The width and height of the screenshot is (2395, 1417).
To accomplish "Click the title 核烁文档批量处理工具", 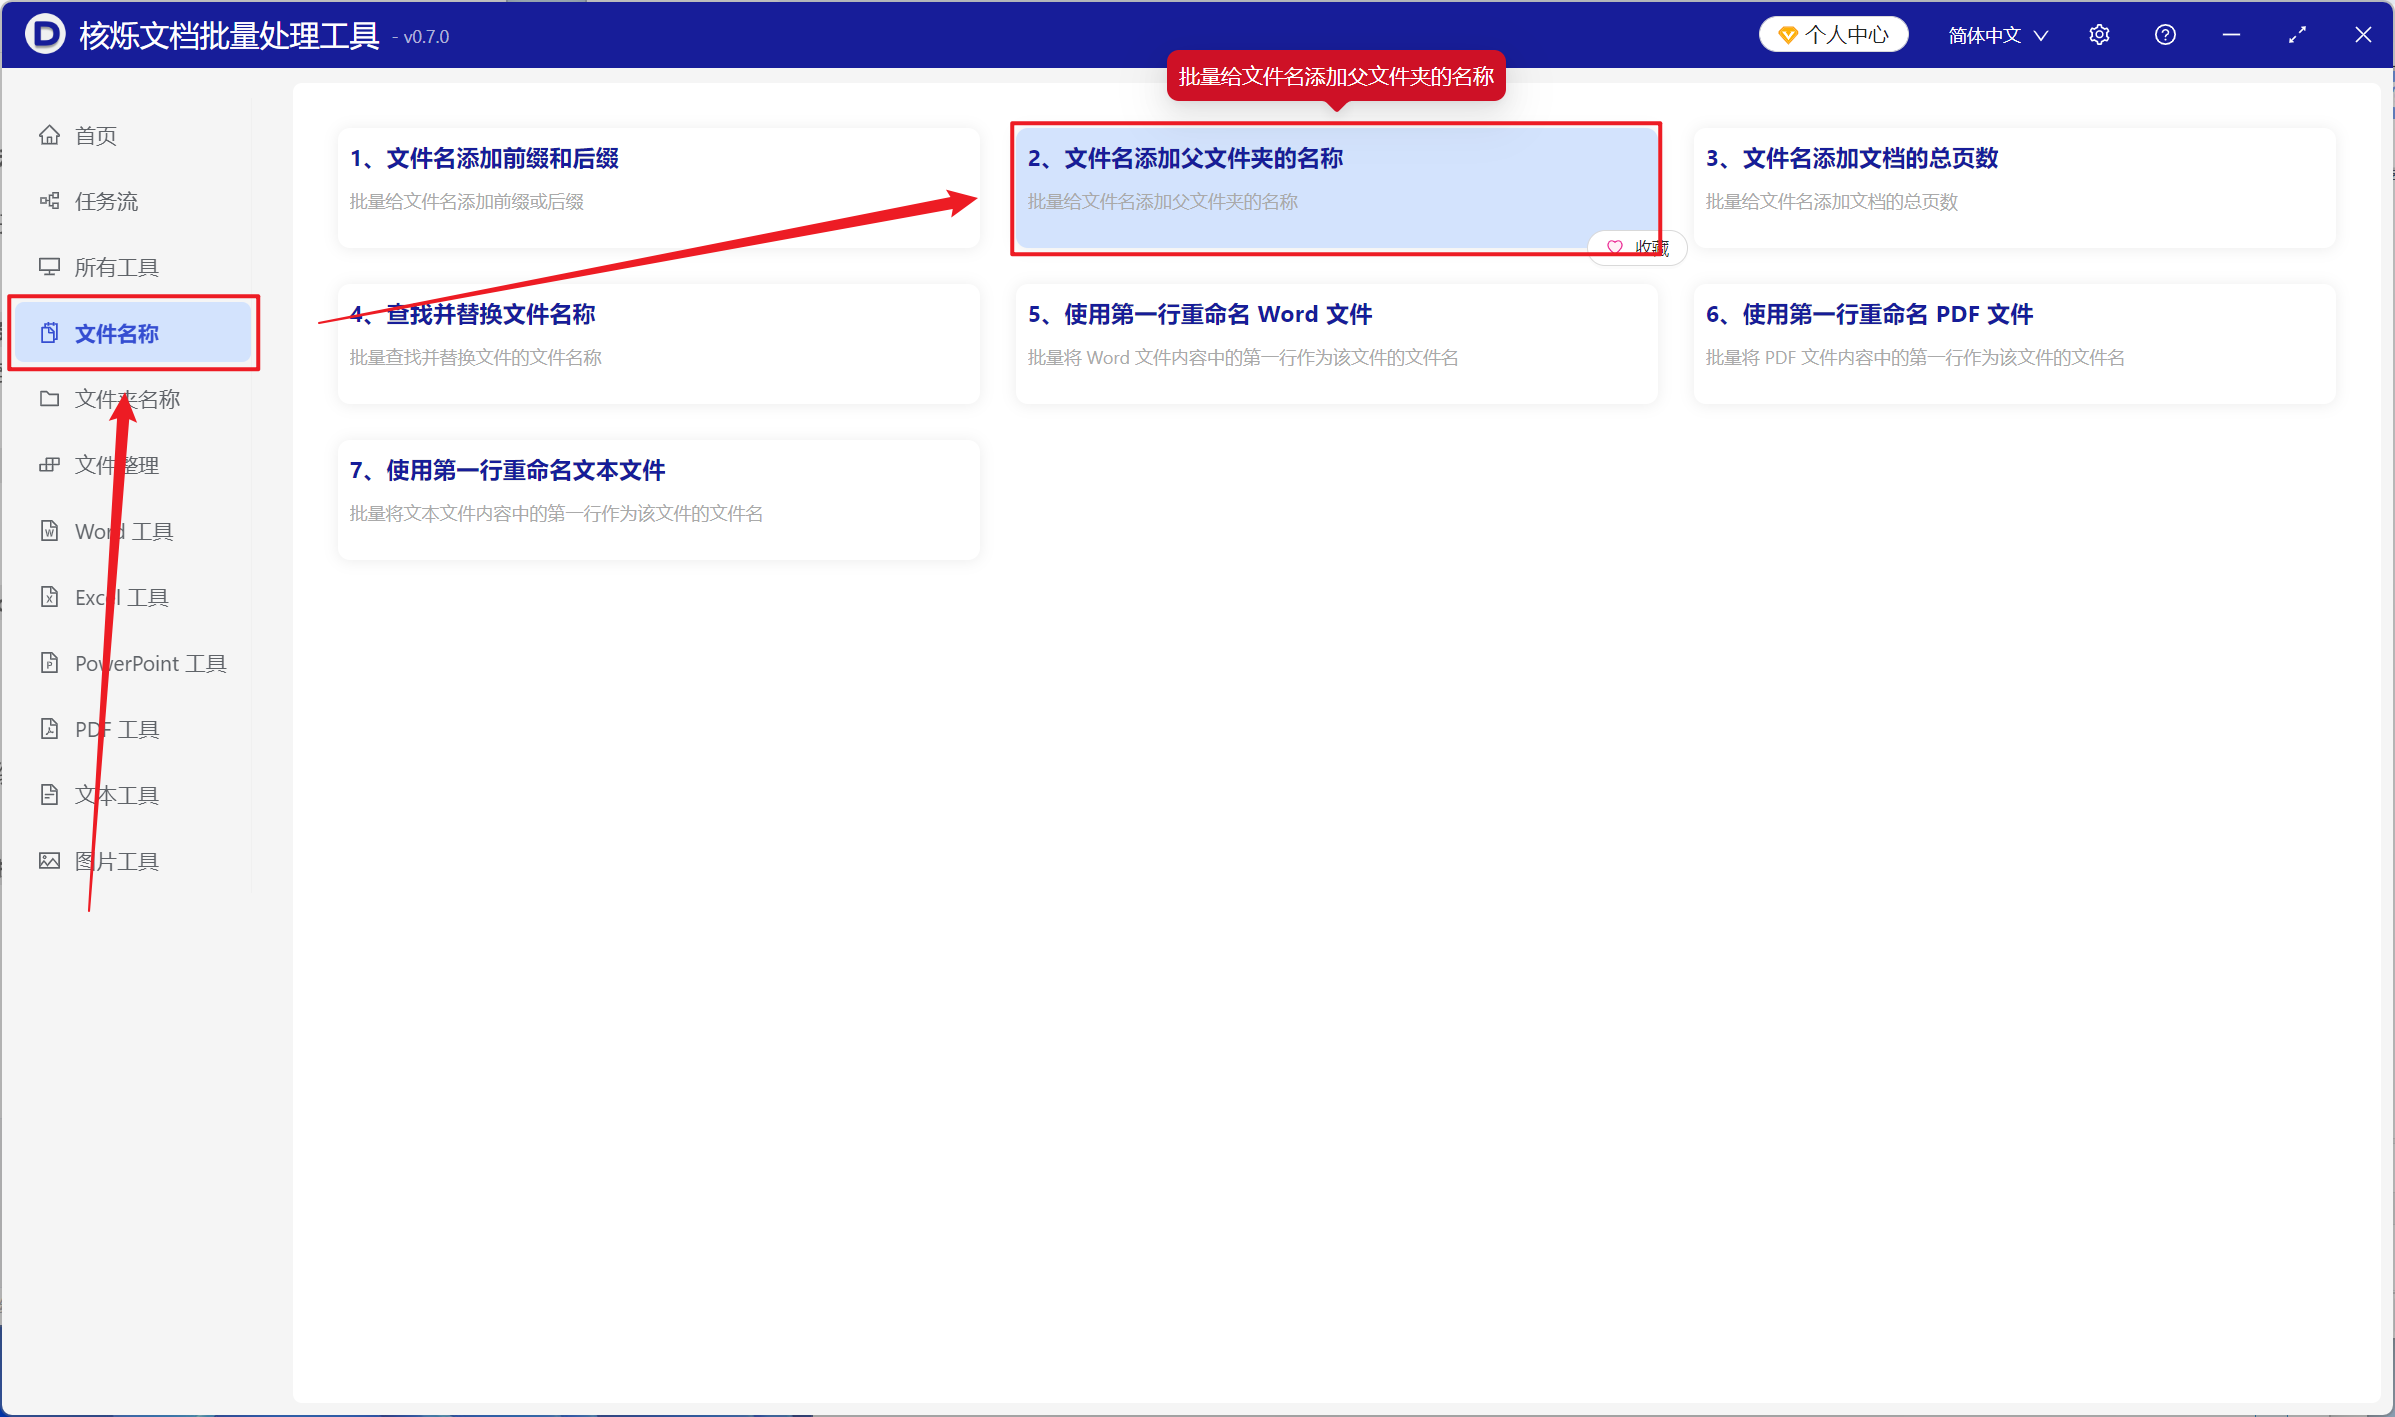I will pyautogui.click(x=229, y=35).
